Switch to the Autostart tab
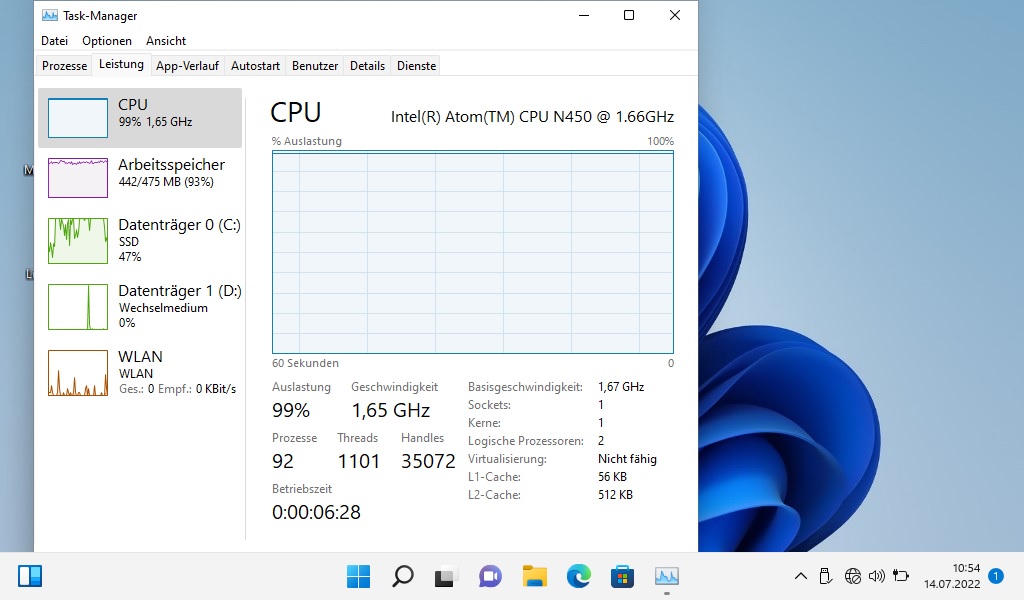Image resolution: width=1024 pixels, height=600 pixels. tap(255, 66)
